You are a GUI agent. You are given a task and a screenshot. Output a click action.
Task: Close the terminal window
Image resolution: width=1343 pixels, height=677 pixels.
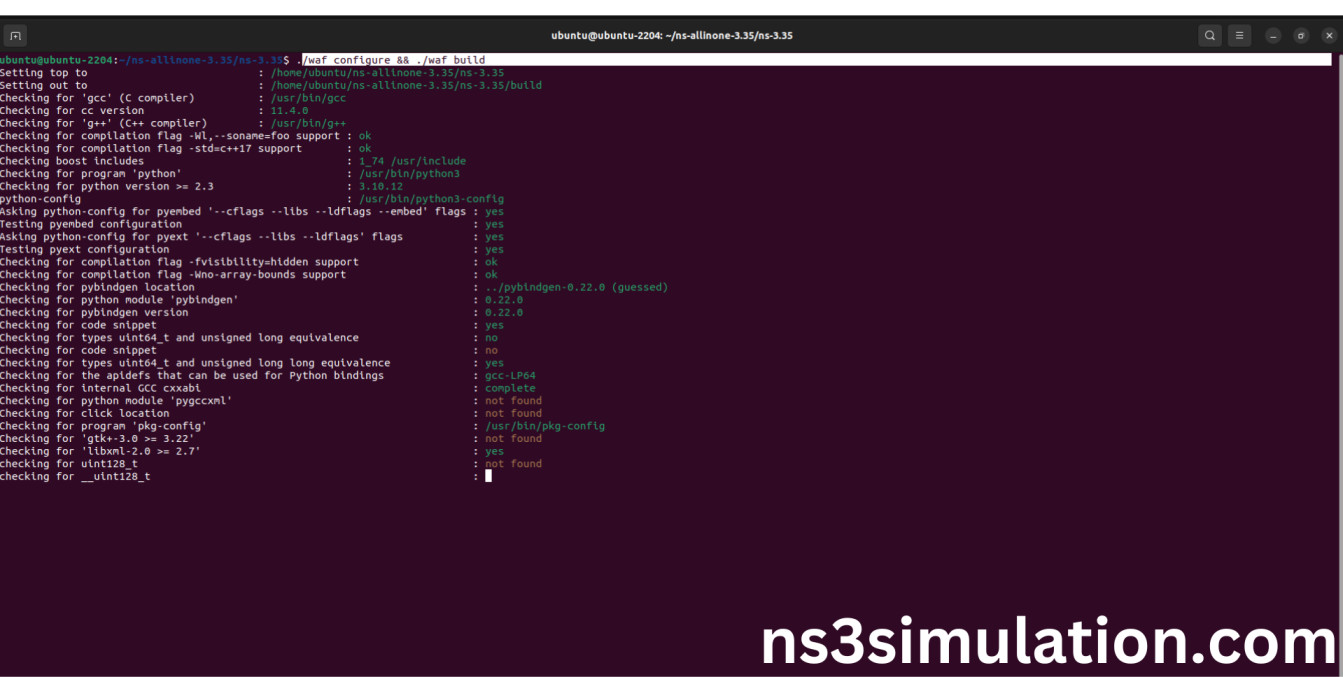click(x=1329, y=36)
